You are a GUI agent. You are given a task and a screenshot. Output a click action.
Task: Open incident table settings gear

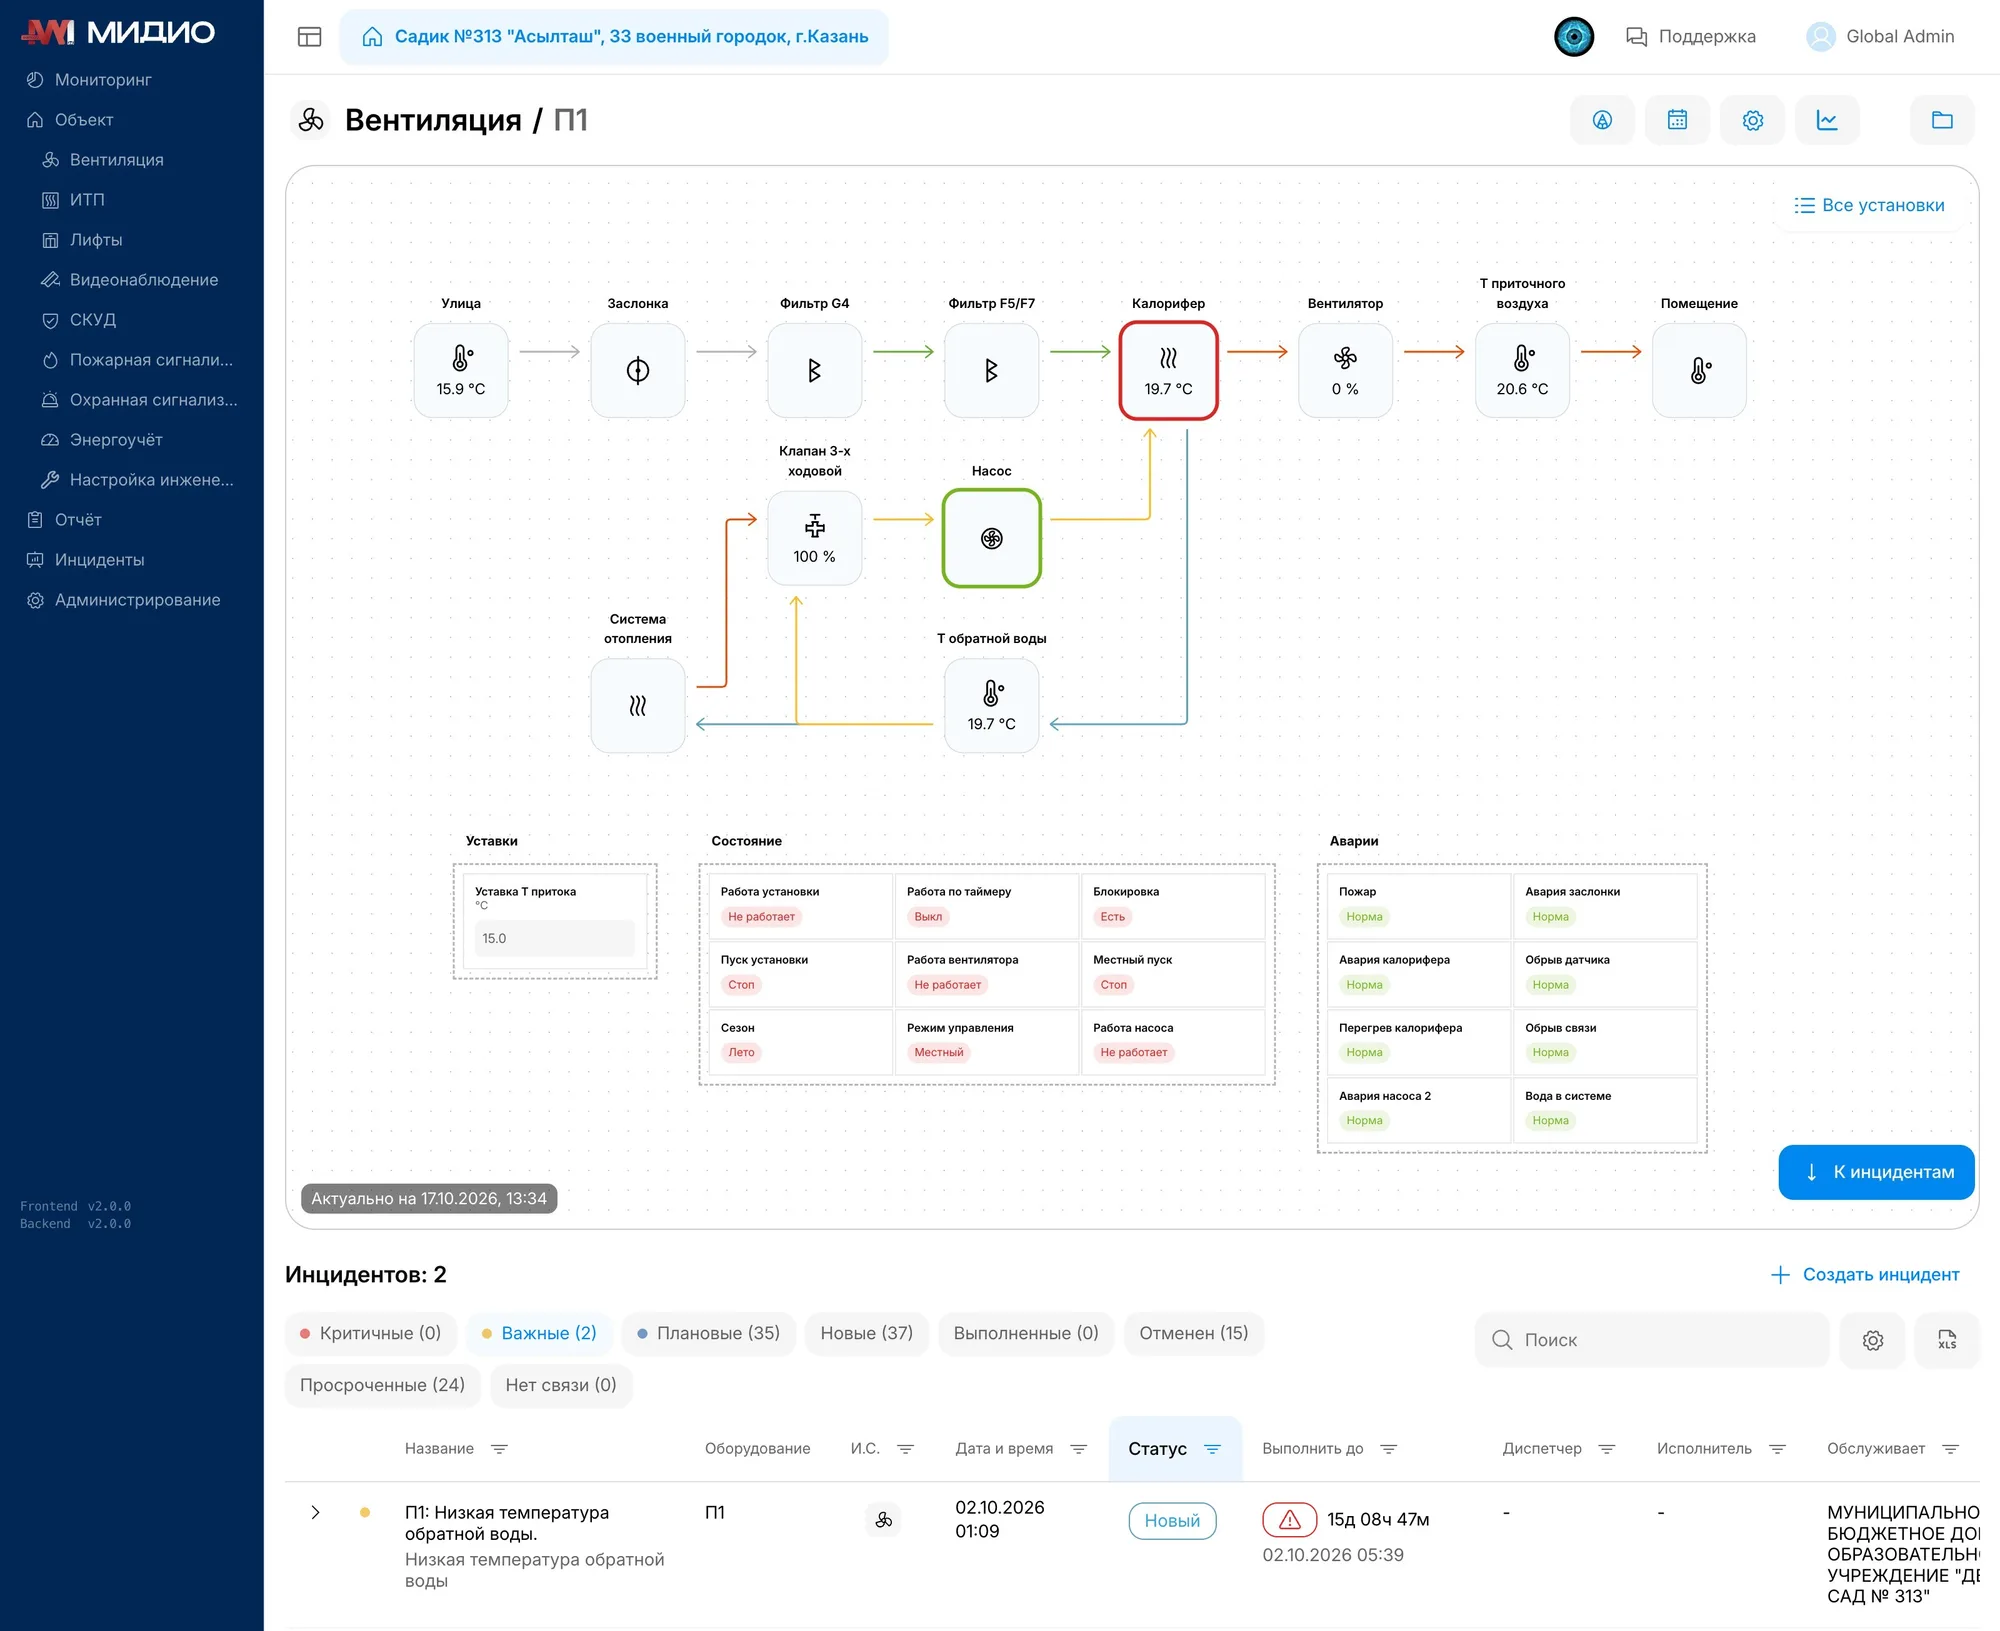(1872, 1340)
